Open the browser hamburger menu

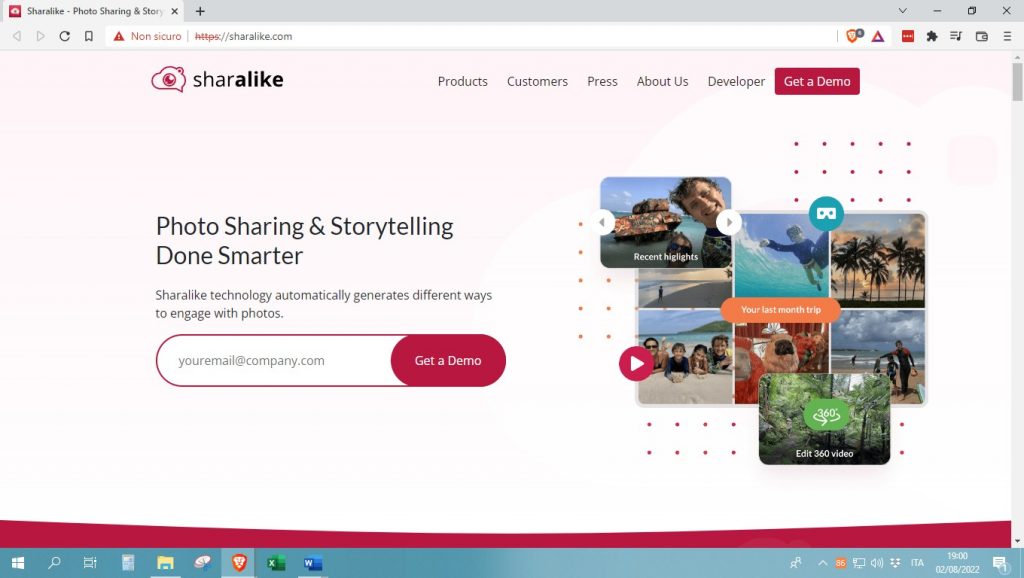(1008, 36)
